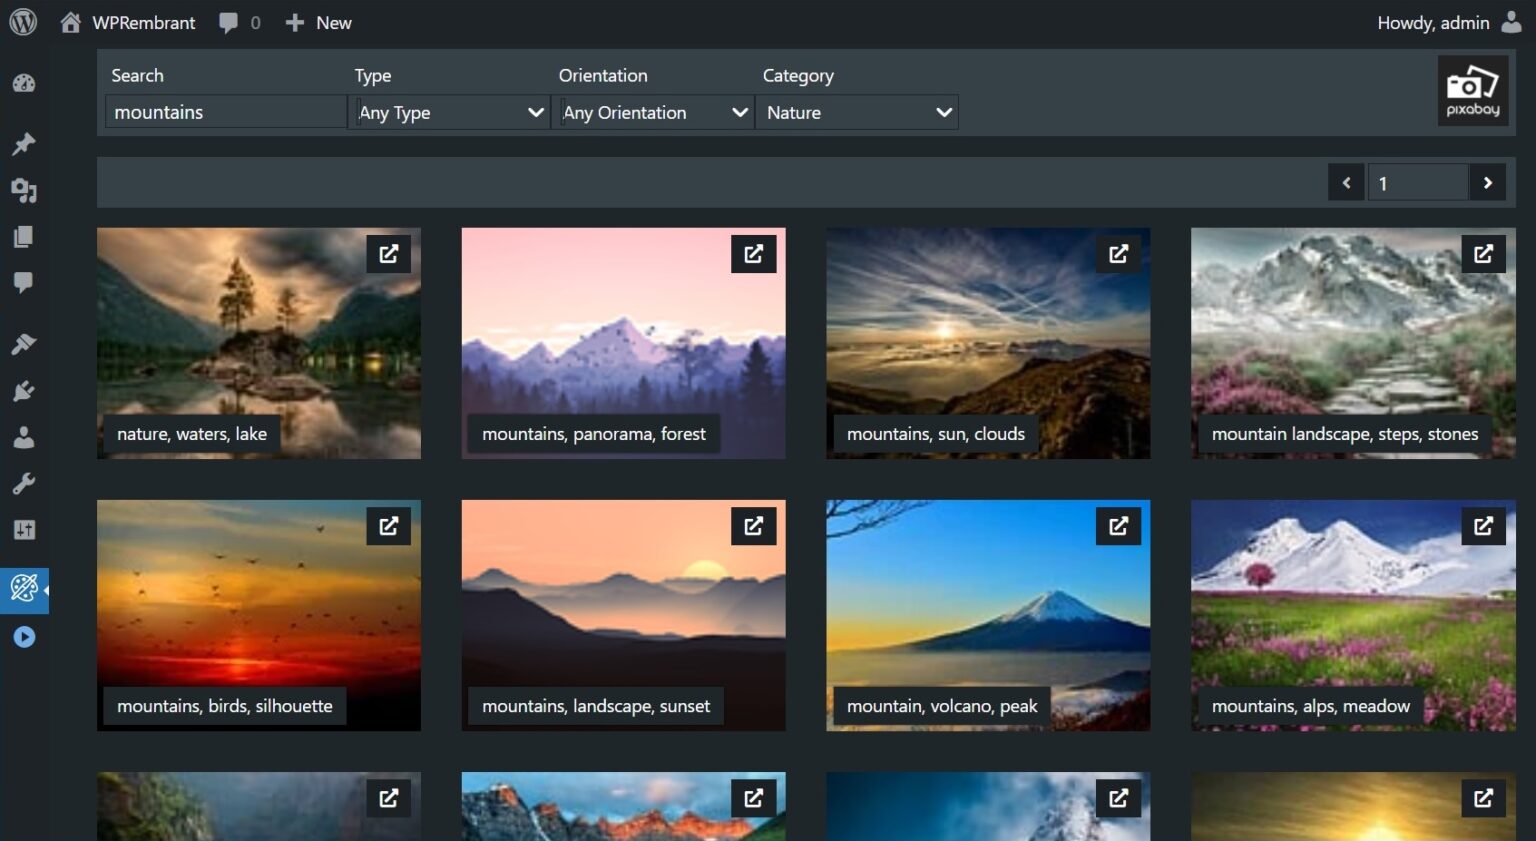Expand the Type dropdown

(x=451, y=113)
